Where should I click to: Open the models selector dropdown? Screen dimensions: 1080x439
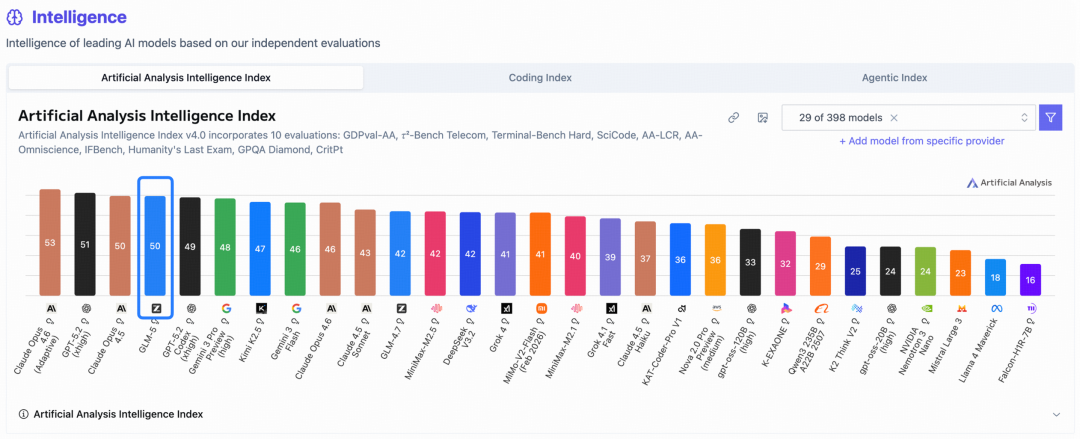coord(1024,118)
